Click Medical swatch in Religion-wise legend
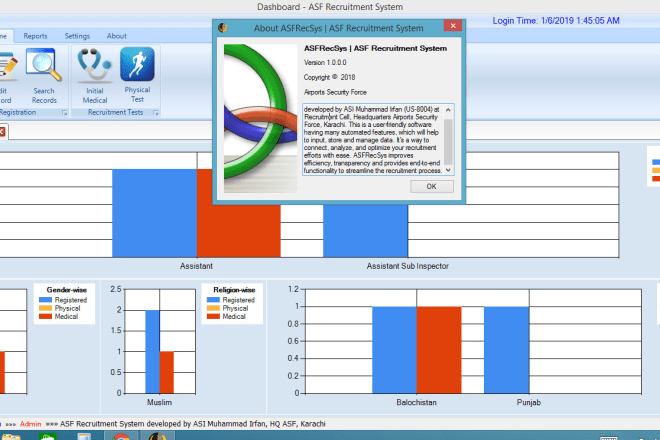The width and height of the screenshot is (660, 440). point(213,316)
